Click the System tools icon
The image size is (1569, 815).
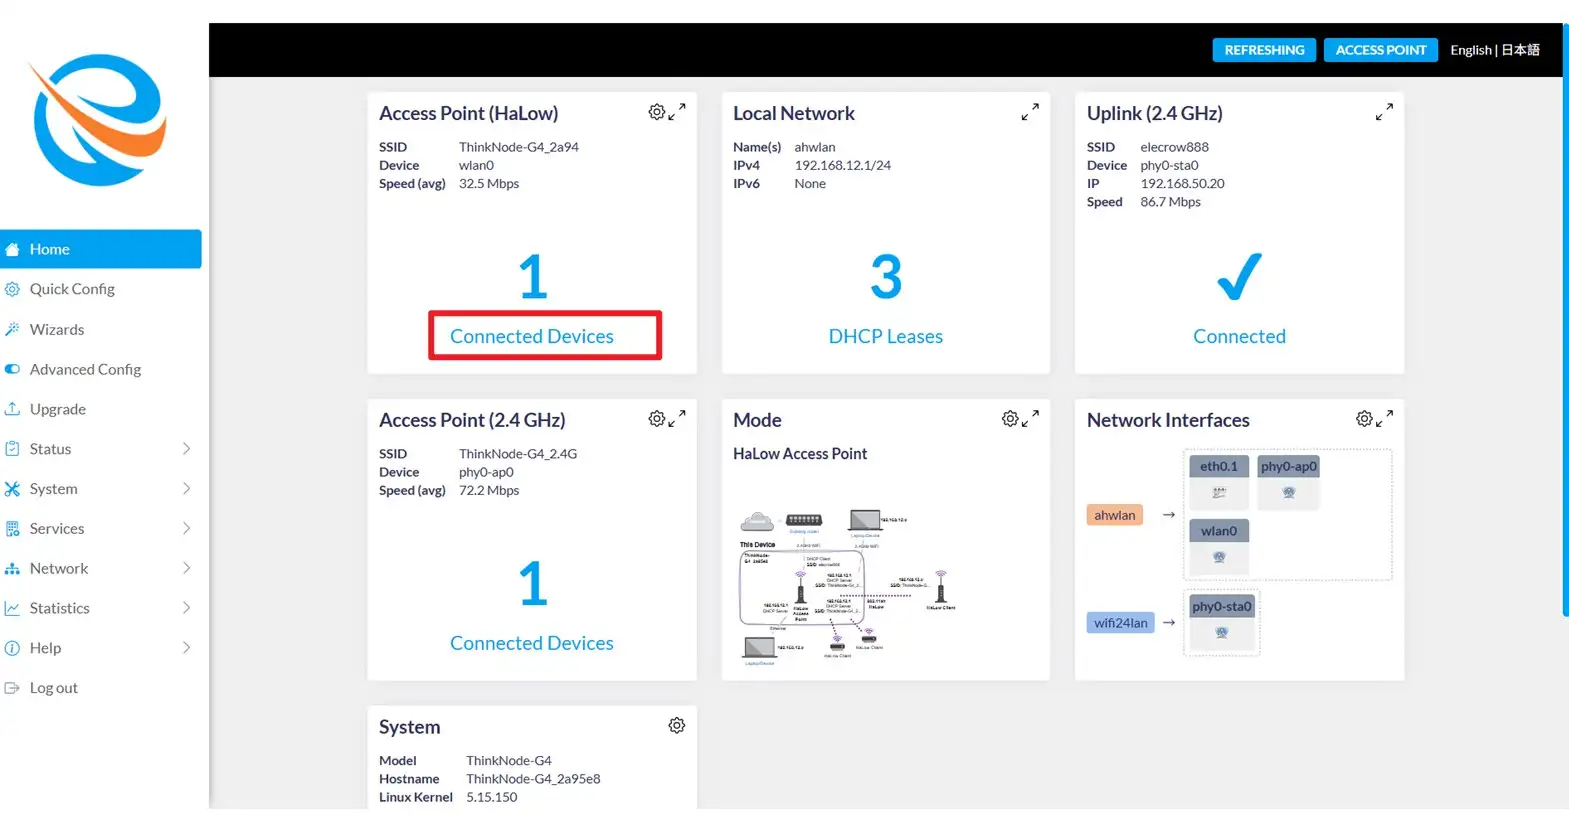tap(12, 489)
